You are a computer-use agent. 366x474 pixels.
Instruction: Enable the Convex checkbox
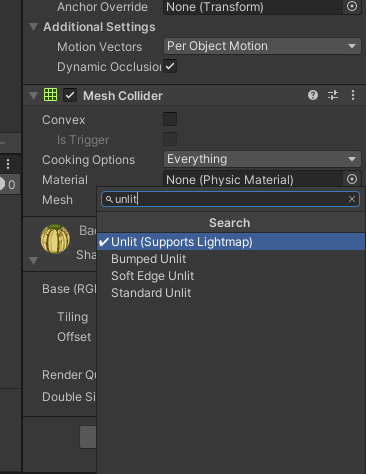[170, 119]
